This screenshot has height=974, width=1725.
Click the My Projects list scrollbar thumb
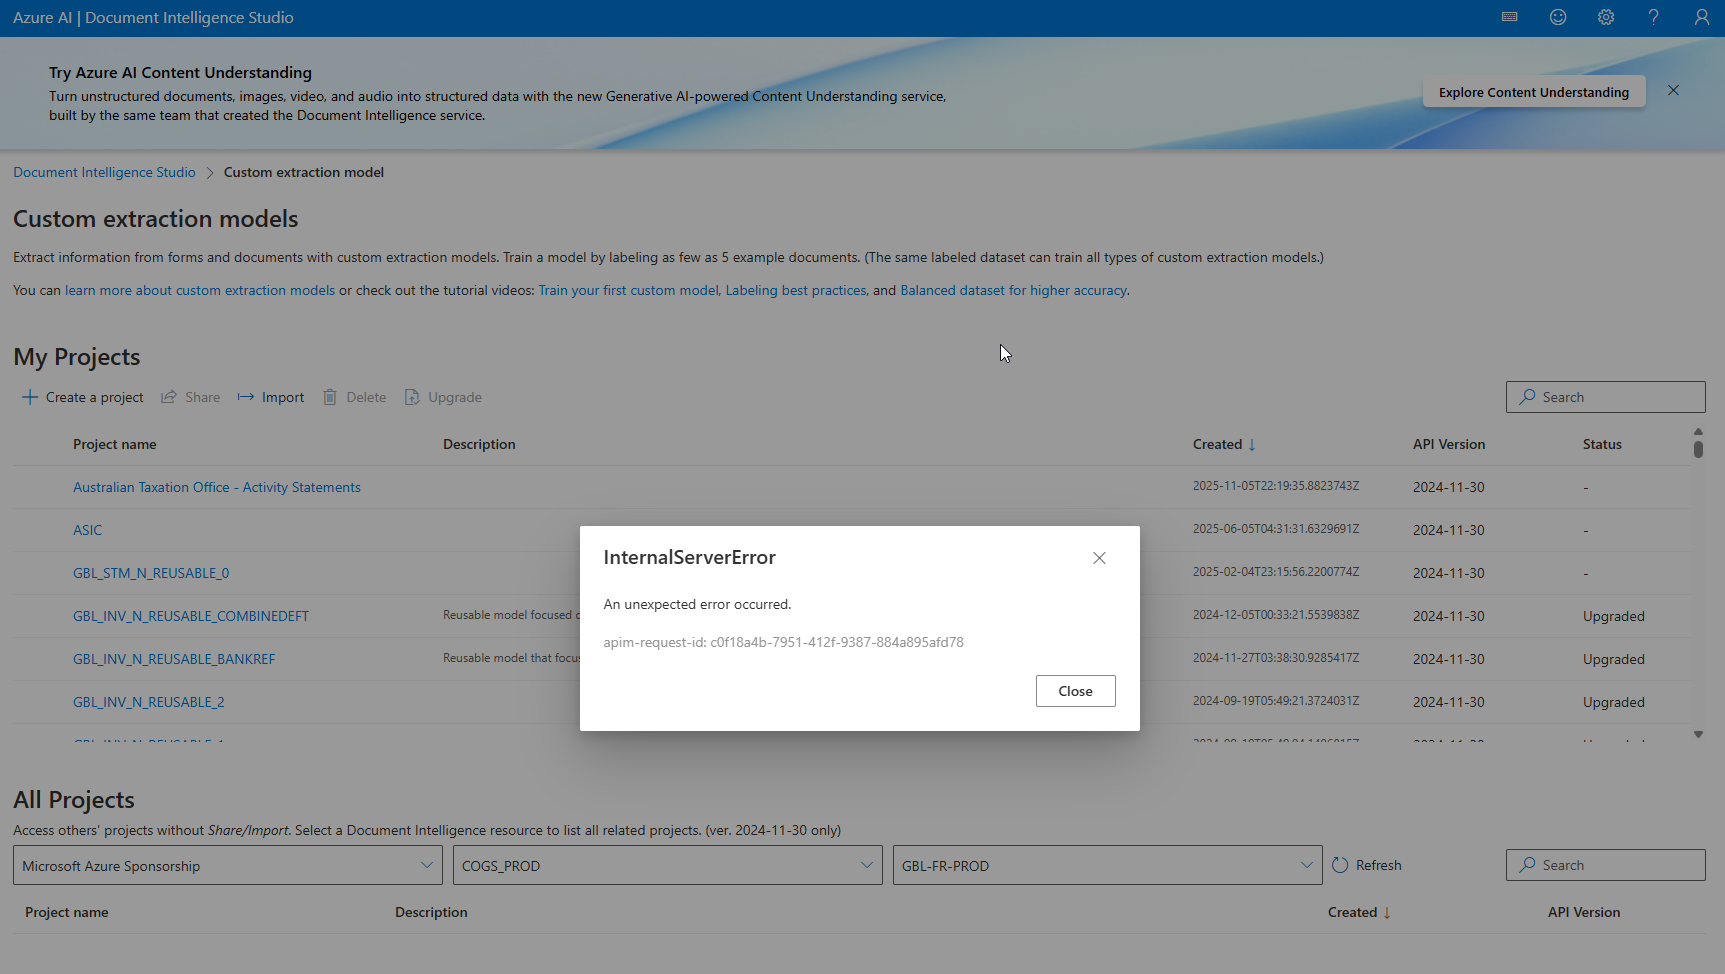[x=1698, y=449]
